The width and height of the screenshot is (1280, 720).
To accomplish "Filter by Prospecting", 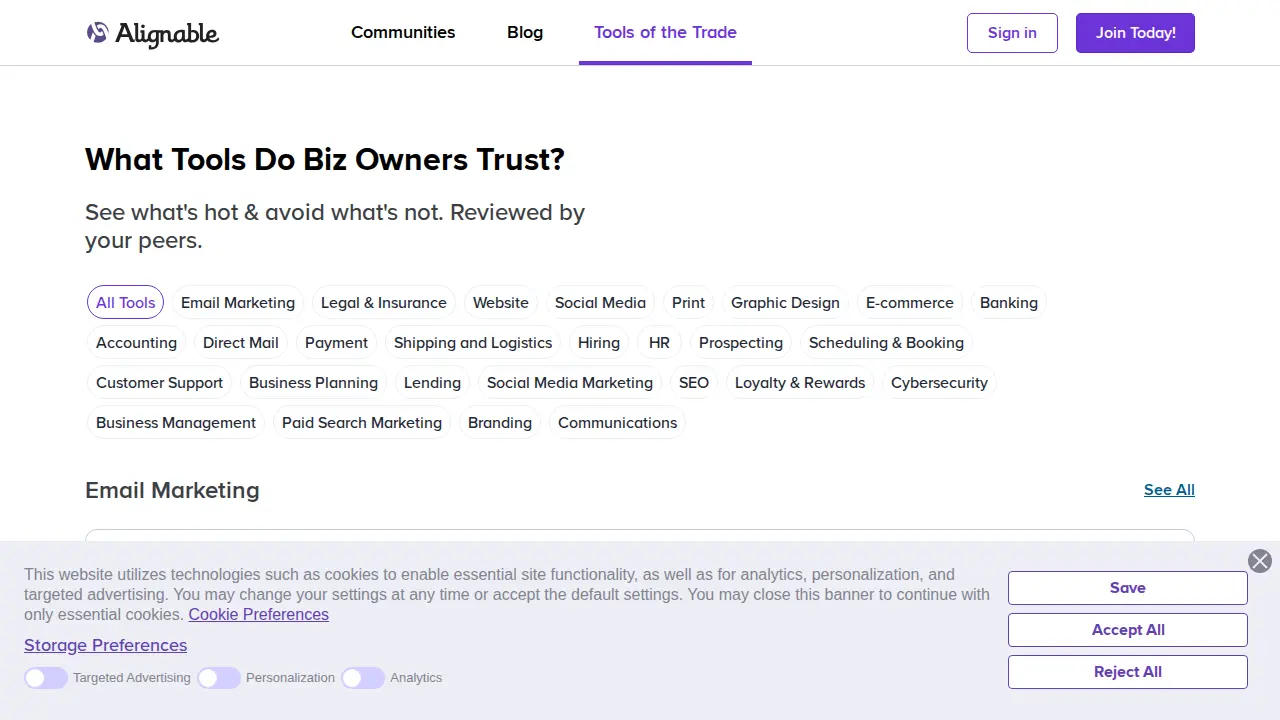I will (x=741, y=342).
